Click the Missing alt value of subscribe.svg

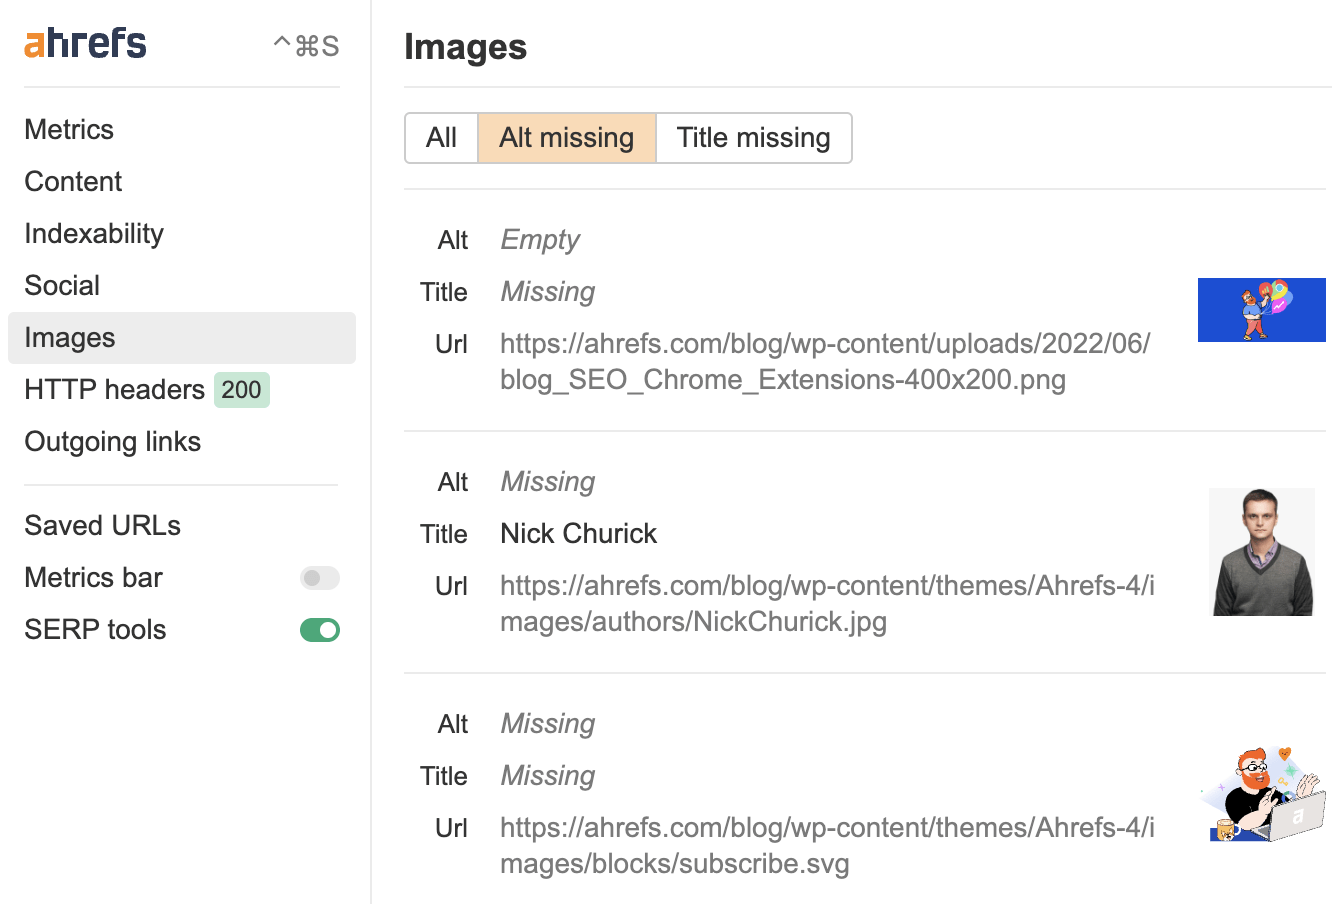(x=548, y=724)
